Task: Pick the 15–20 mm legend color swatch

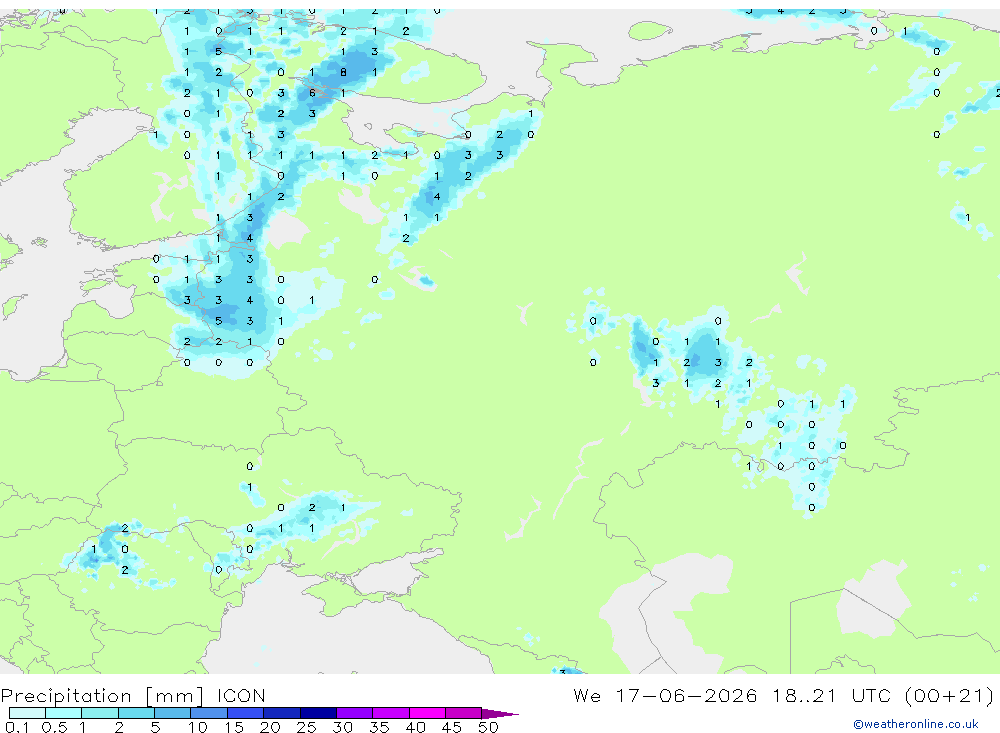Action: click(246, 713)
